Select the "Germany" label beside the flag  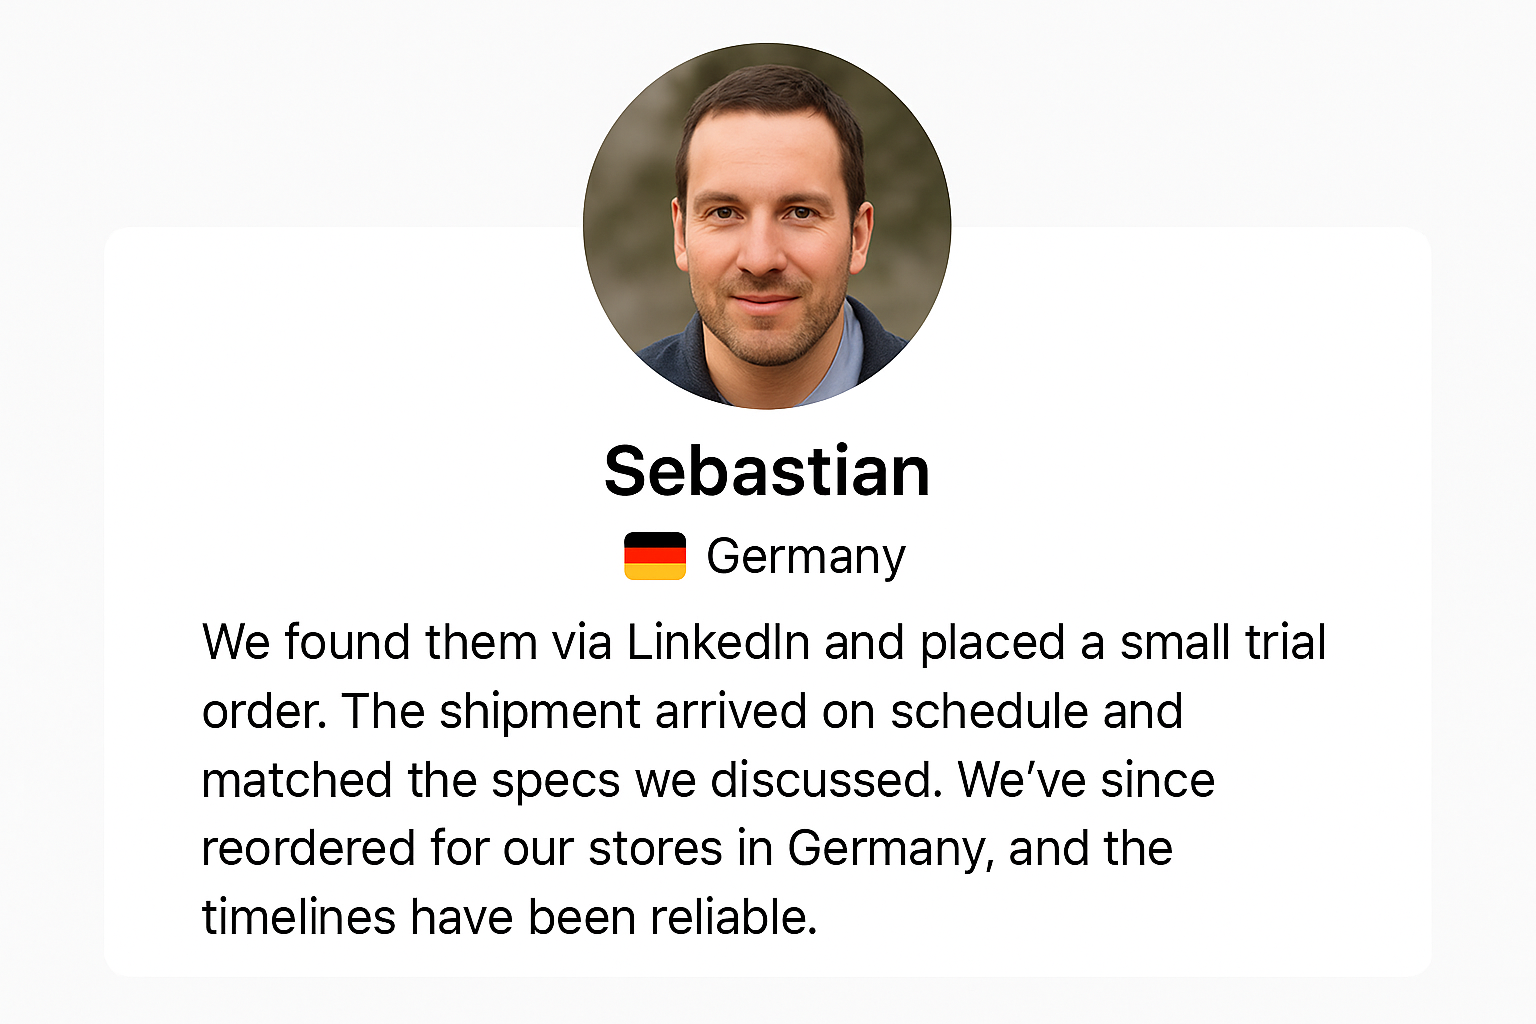point(806,557)
